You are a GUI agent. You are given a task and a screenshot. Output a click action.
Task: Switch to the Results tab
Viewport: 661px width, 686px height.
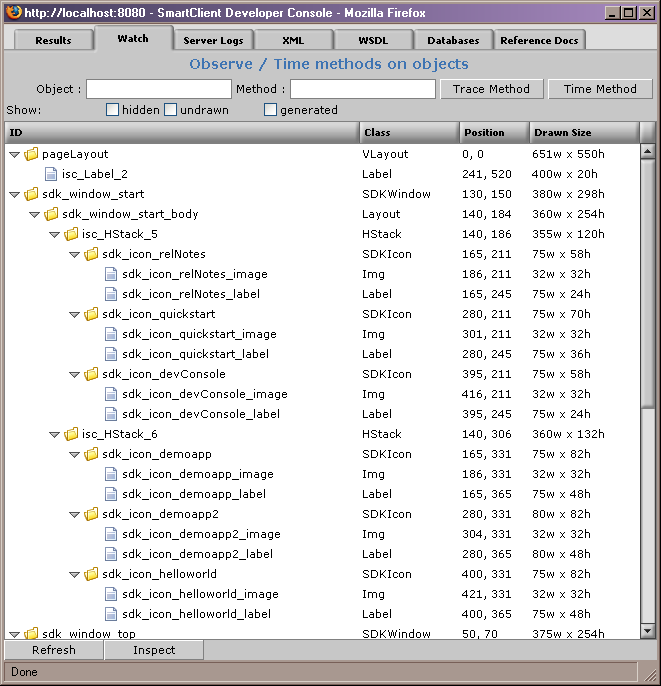[53, 40]
